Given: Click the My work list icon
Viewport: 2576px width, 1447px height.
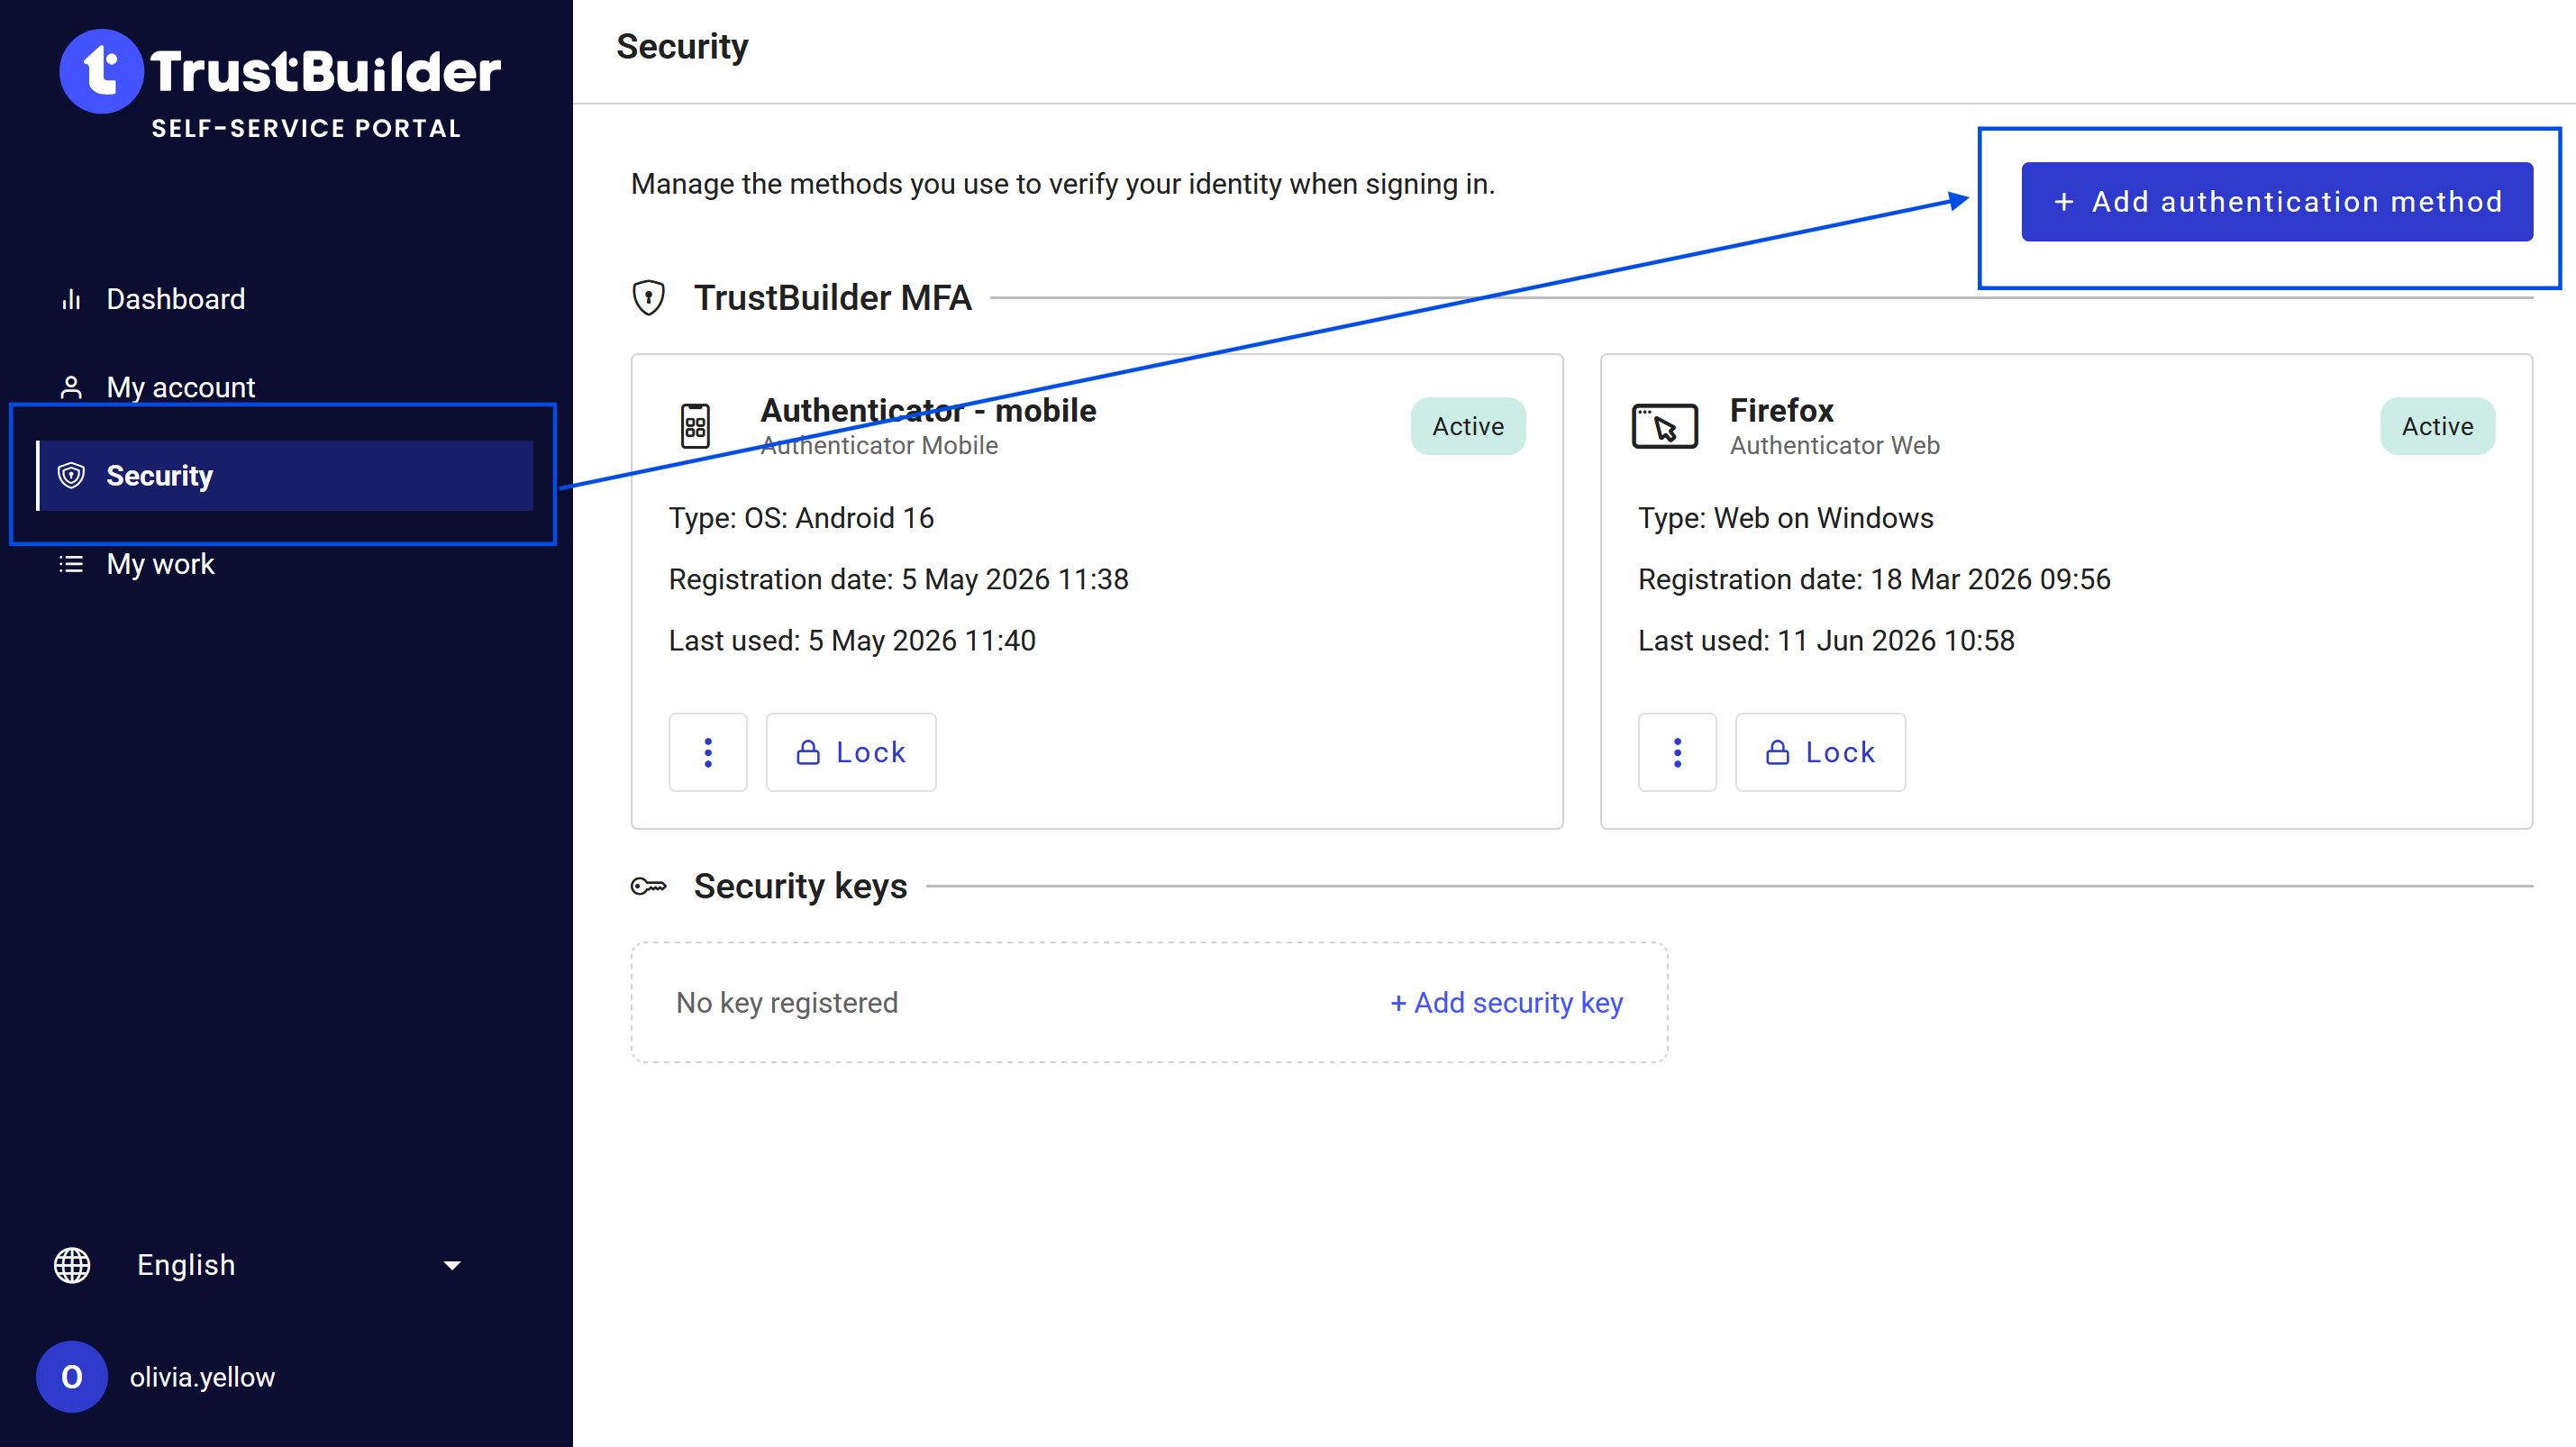Looking at the screenshot, I should tap(71, 564).
